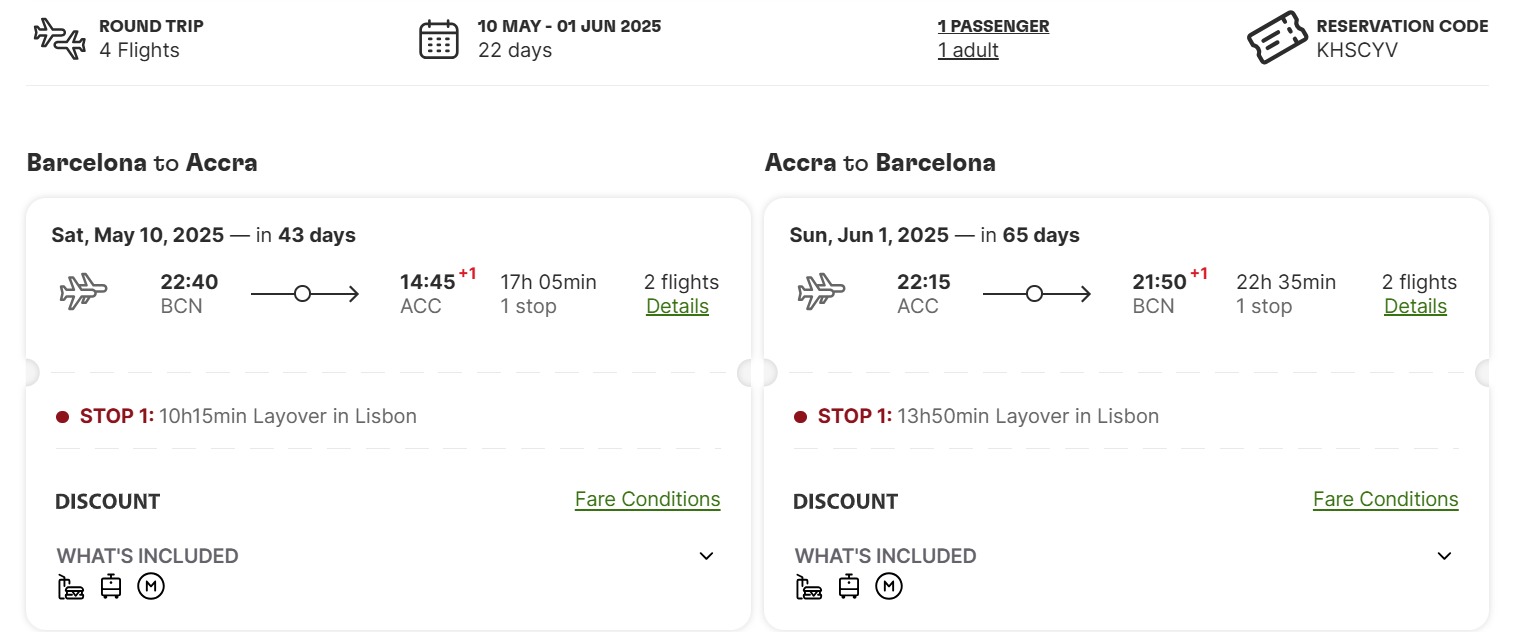Click the miles M icon in outbound card
Viewport: 1513px width, 632px height.
tap(151, 587)
